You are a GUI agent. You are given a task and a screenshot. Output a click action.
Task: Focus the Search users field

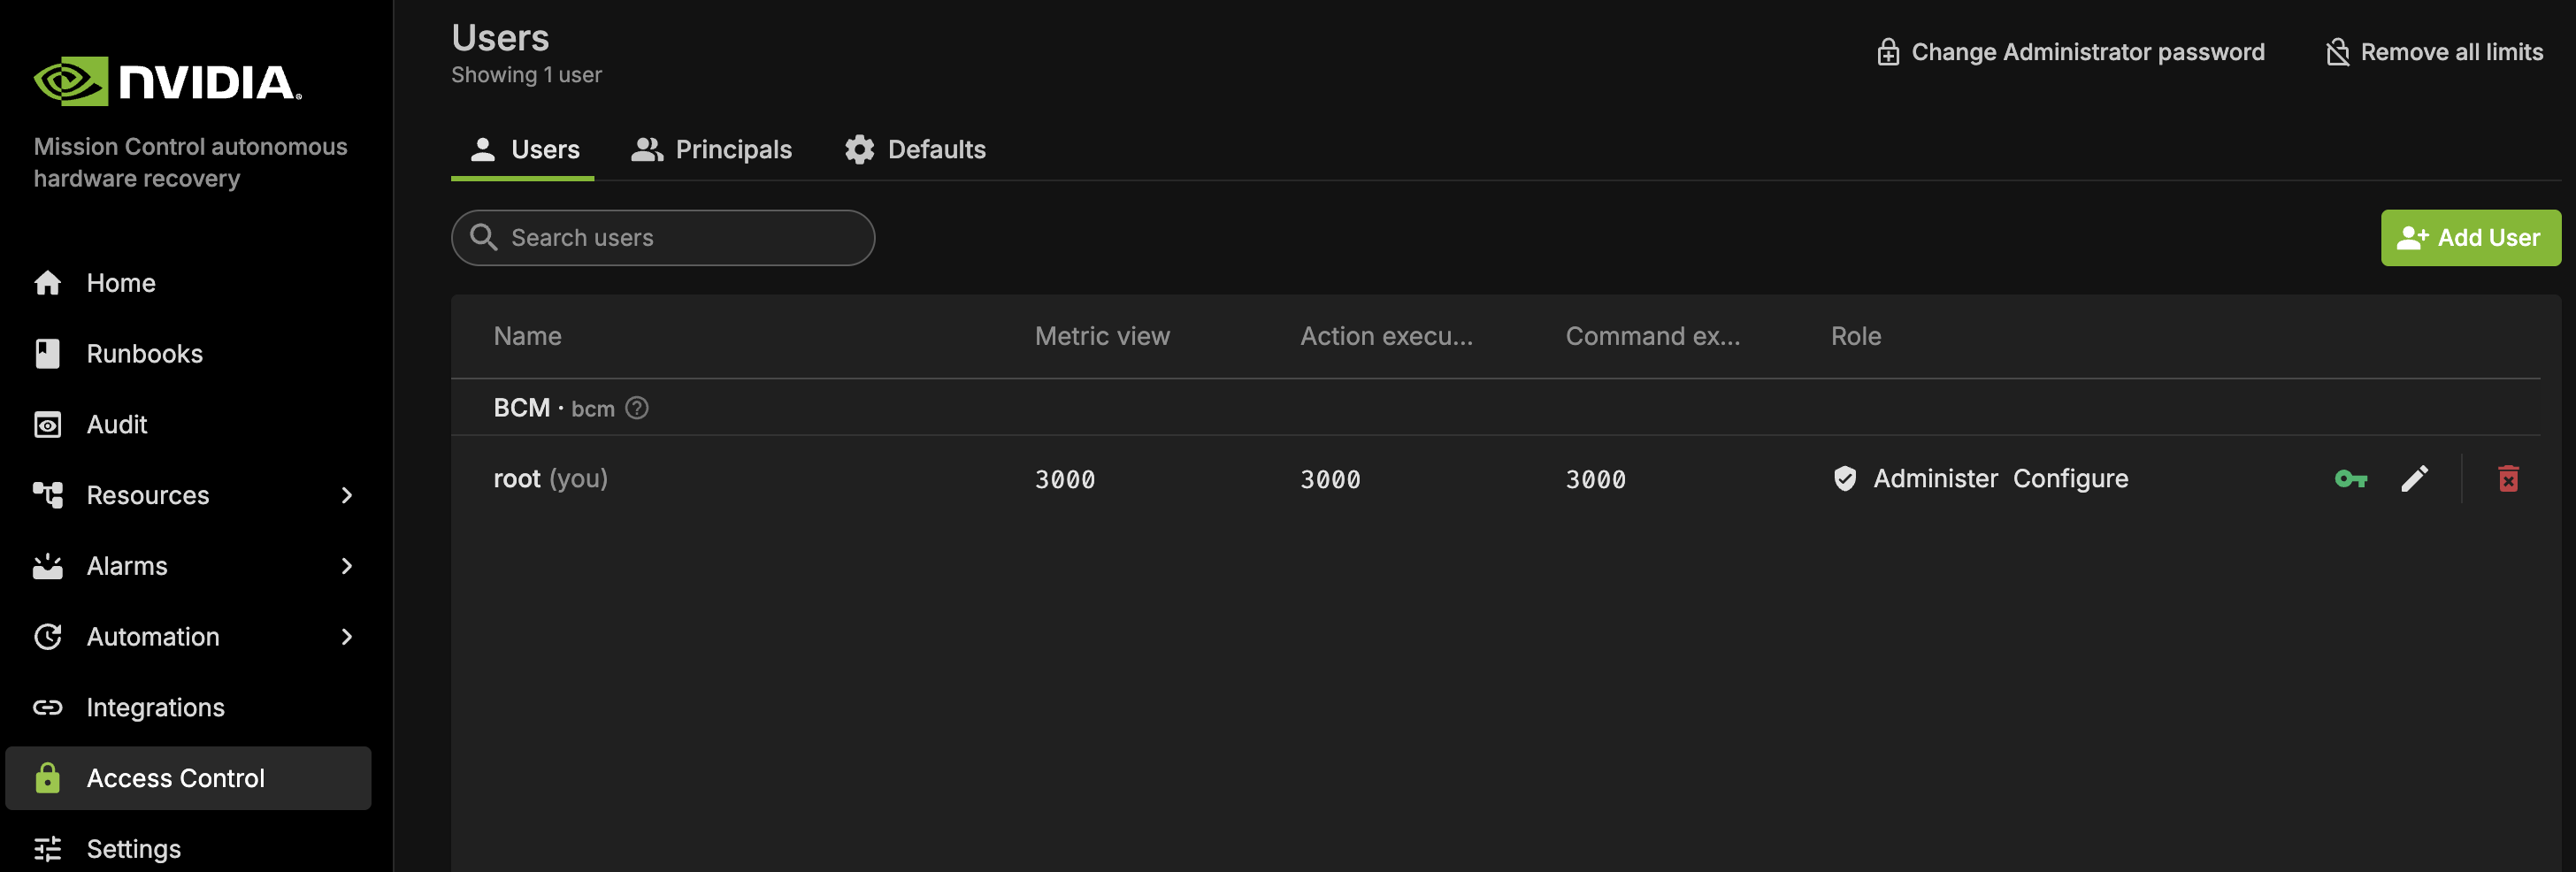coord(680,238)
